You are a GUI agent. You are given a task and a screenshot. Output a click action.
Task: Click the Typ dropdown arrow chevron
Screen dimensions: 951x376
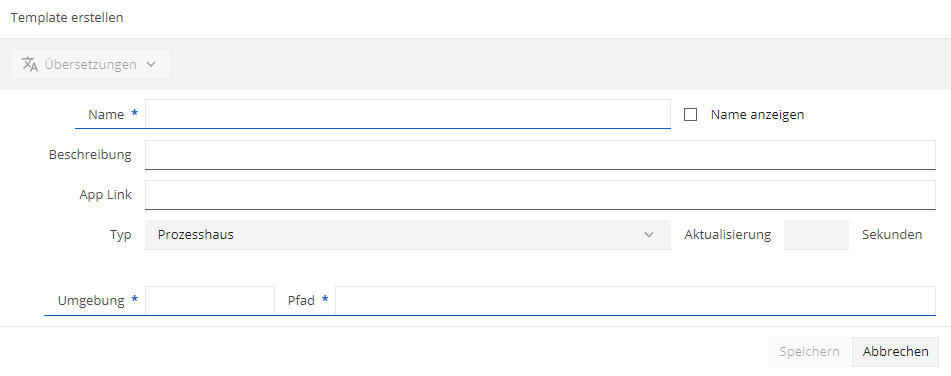coord(649,235)
